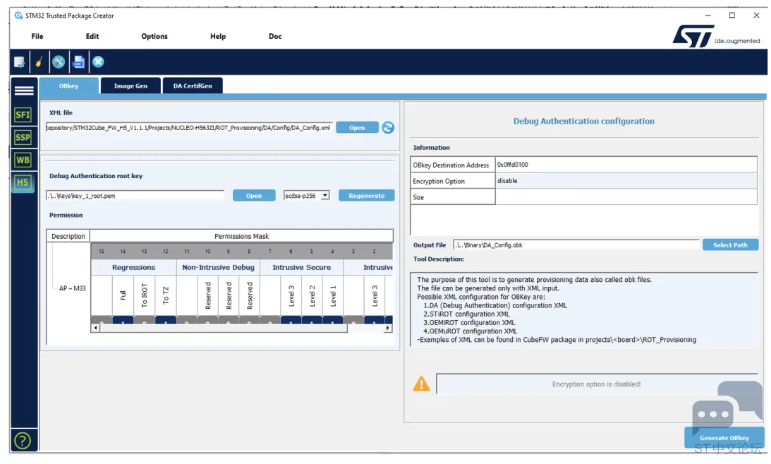Click the Description column header
771x464 pixels.
(68, 236)
